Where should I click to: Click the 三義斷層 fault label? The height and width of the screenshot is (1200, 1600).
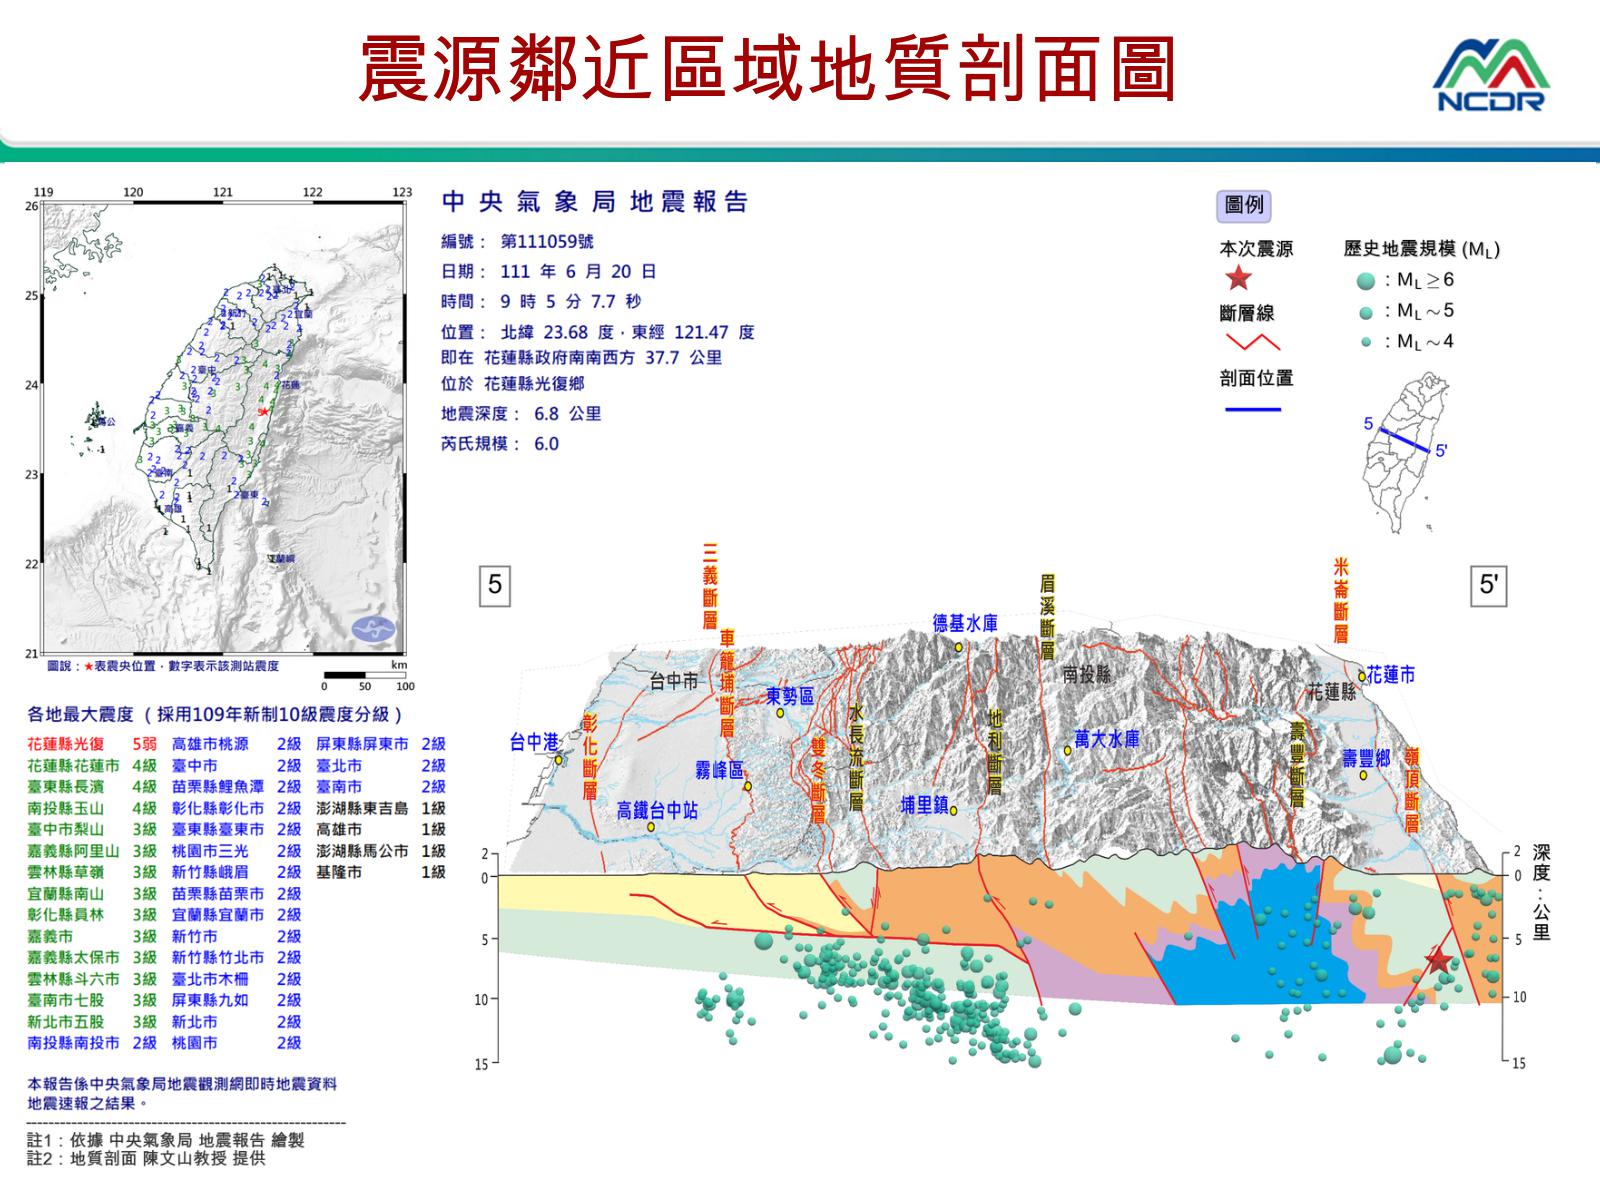tap(710, 586)
